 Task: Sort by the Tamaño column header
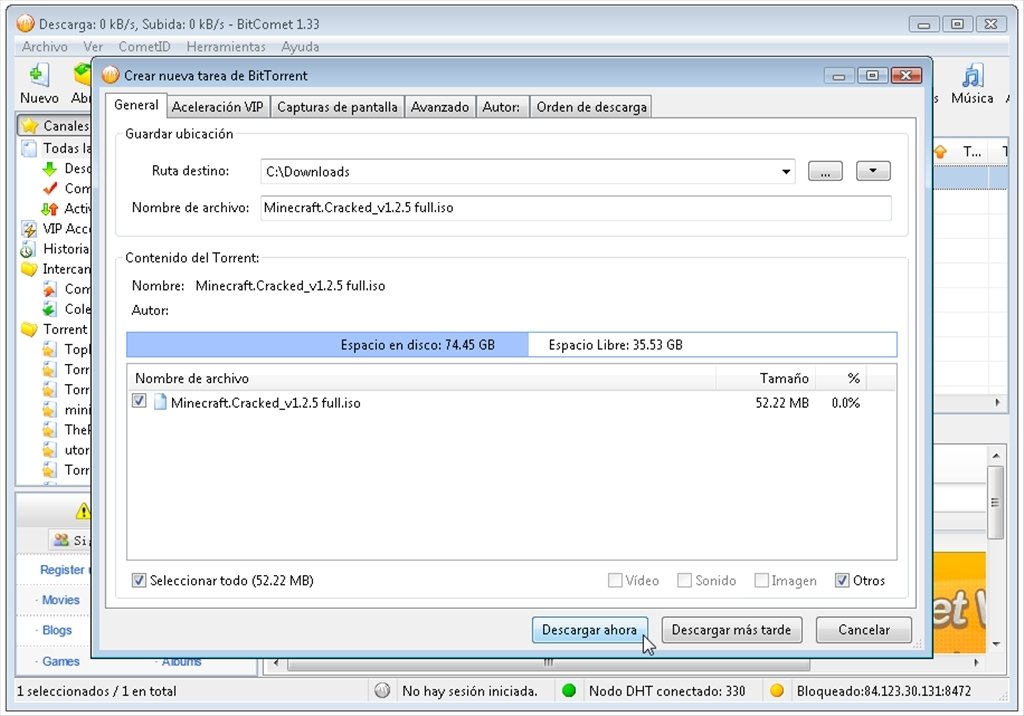[765, 378]
